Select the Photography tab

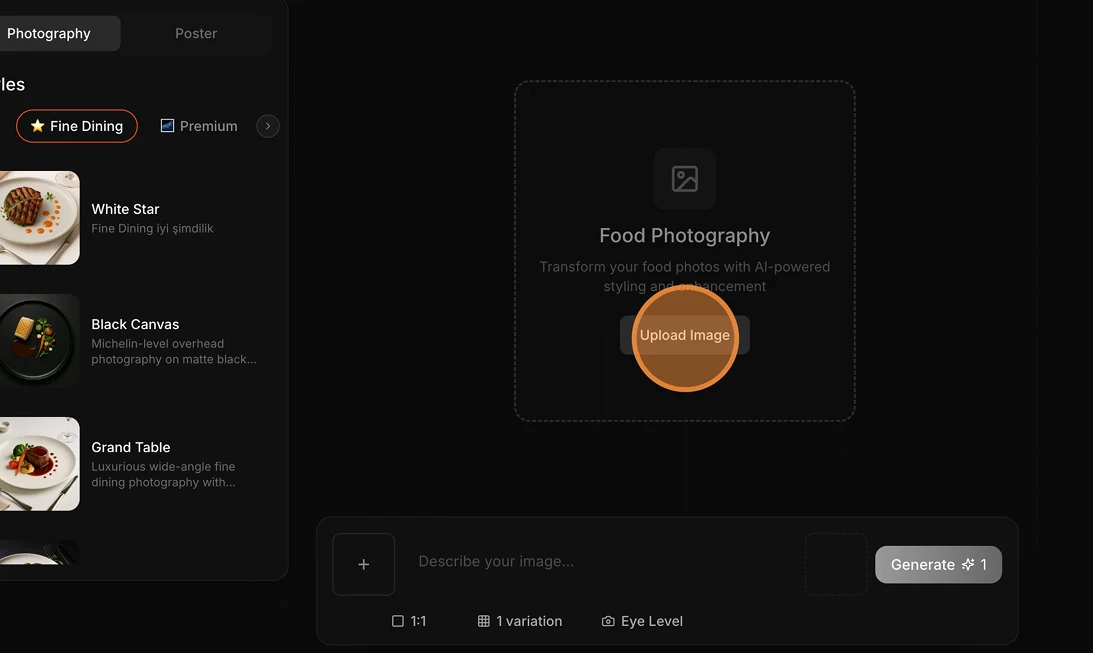tap(48, 33)
